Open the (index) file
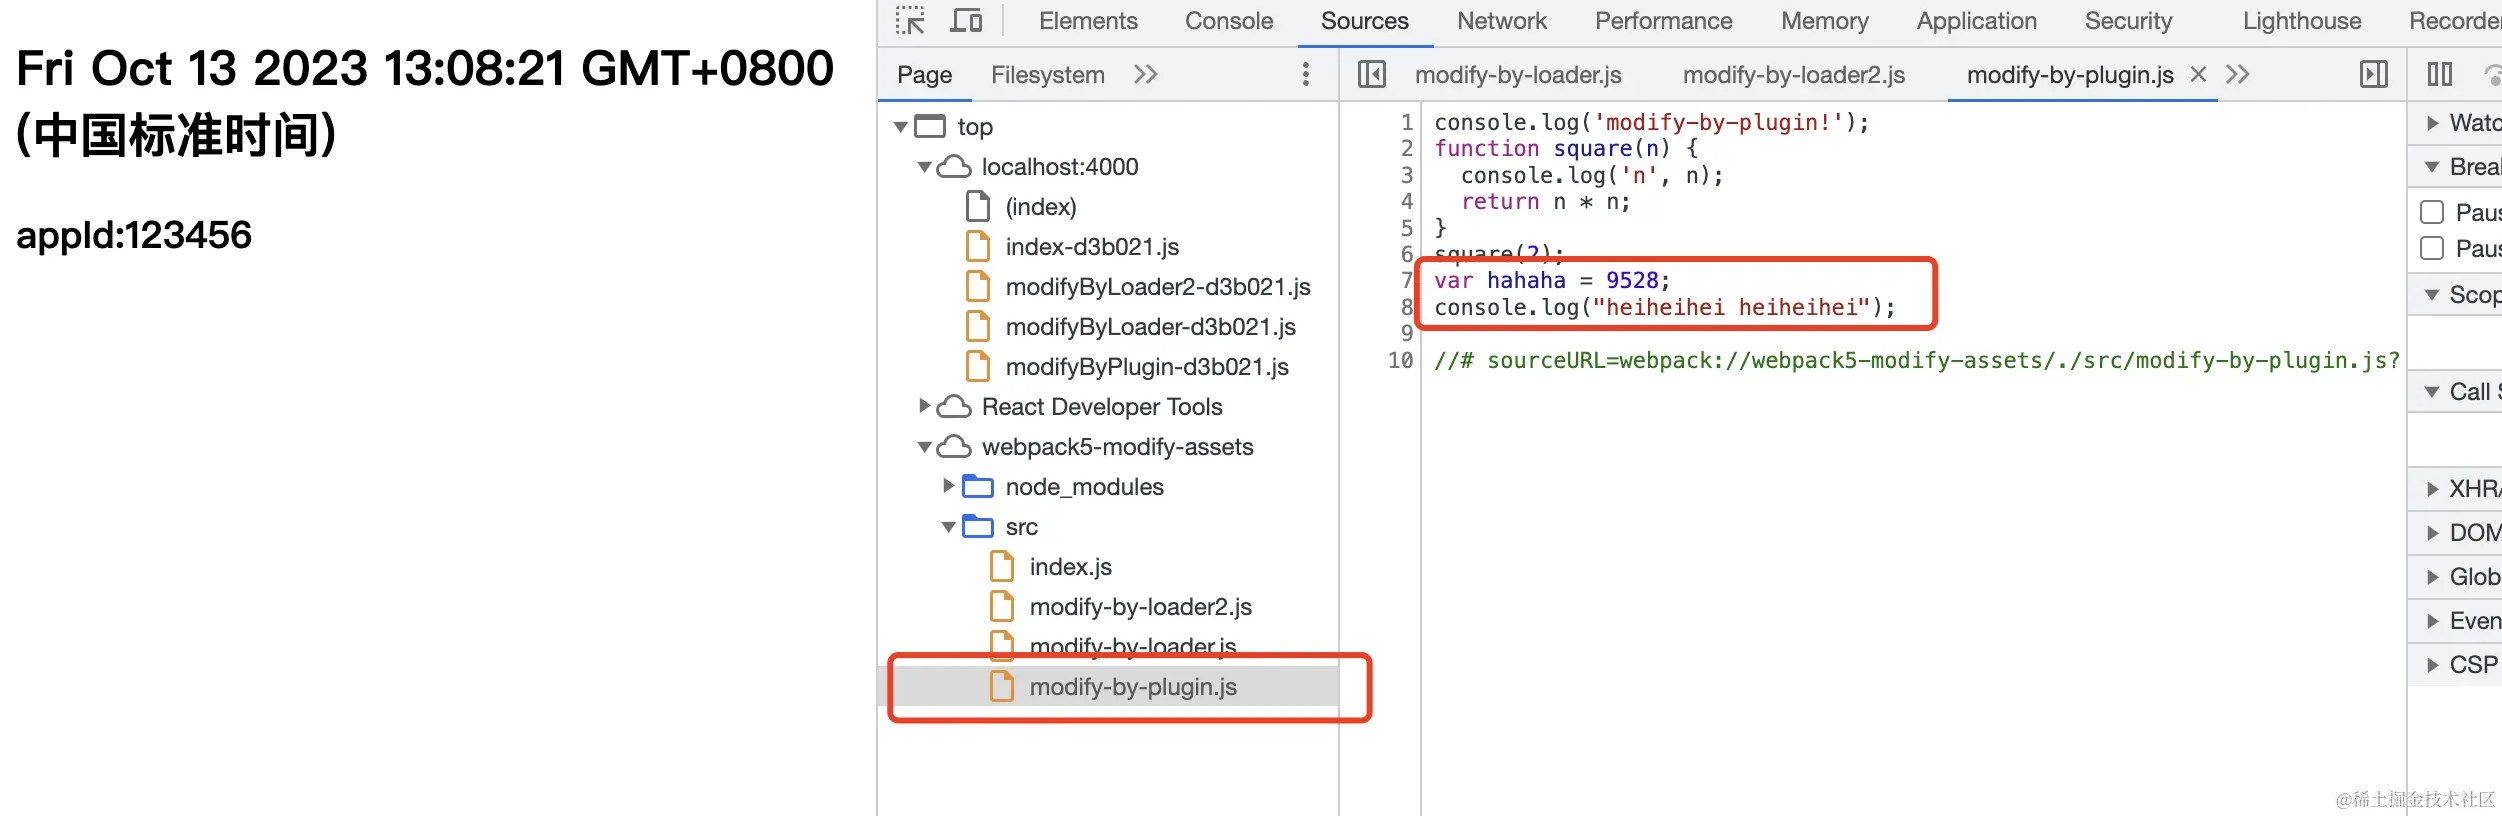Screen dimensions: 2502x816 [x=1041, y=207]
